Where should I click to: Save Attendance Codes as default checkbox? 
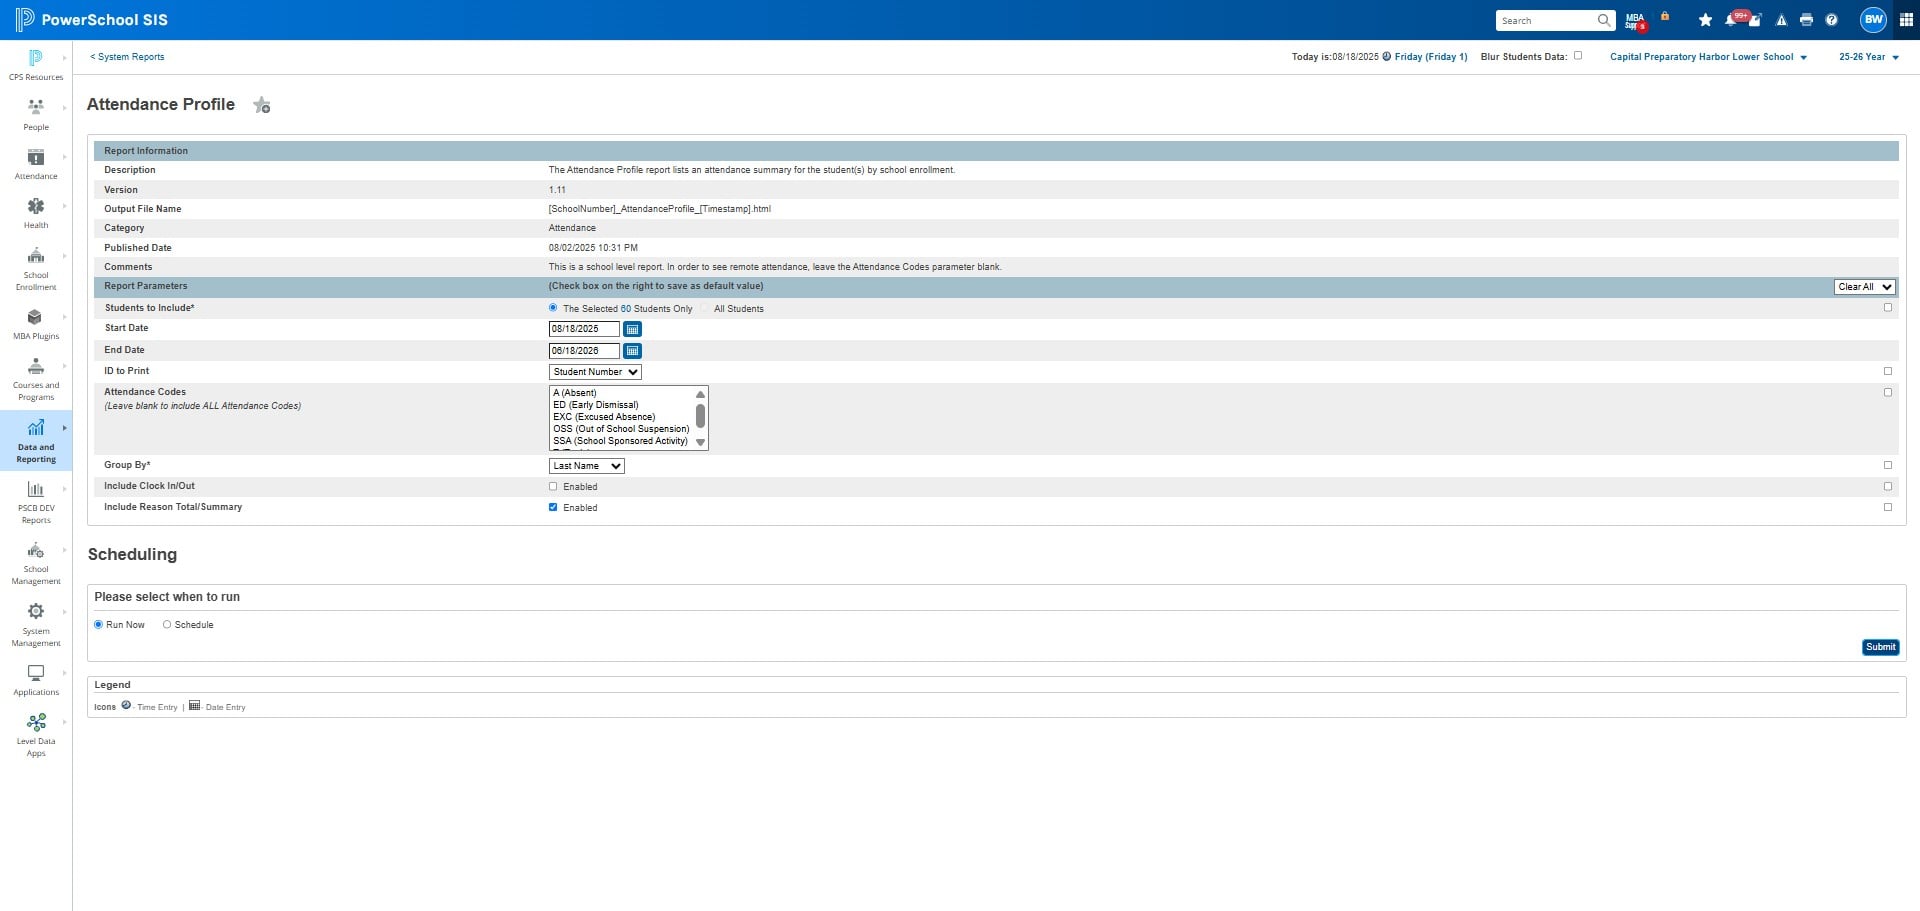pos(1888,392)
